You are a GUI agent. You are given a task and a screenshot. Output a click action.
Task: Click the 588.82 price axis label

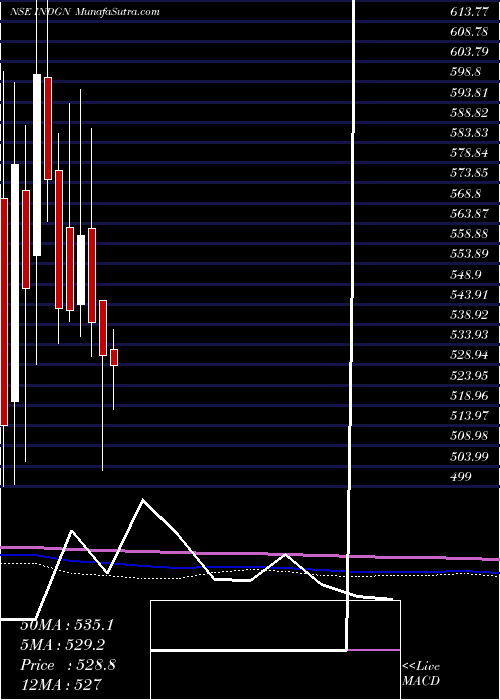point(470,113)
